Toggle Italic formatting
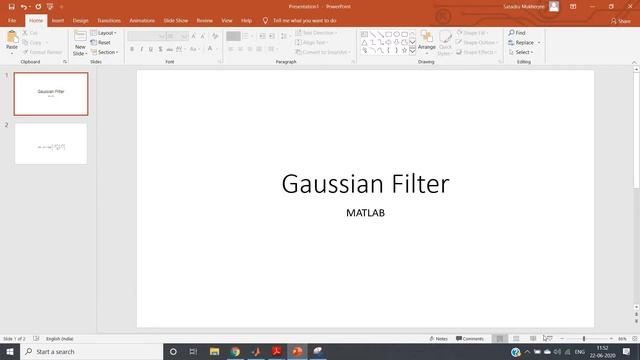Image resolution: width=640 pixels, height=360 pixels. [141, 49]
